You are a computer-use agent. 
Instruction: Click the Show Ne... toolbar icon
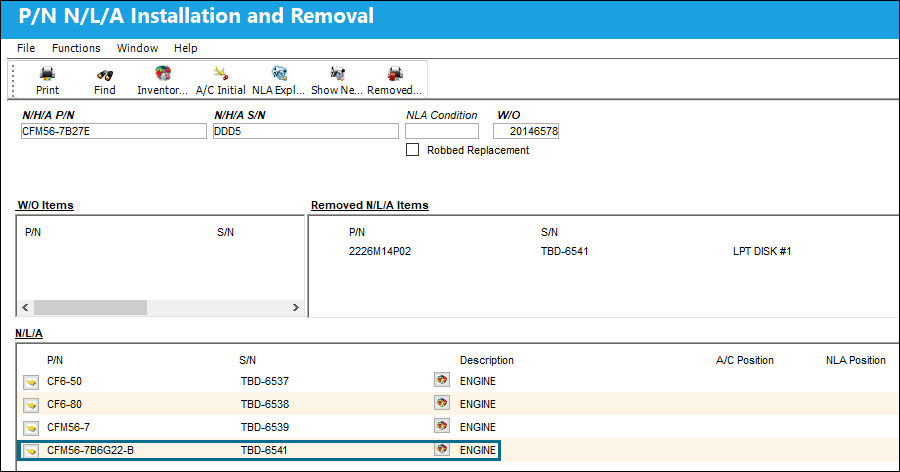pos(337,73)
